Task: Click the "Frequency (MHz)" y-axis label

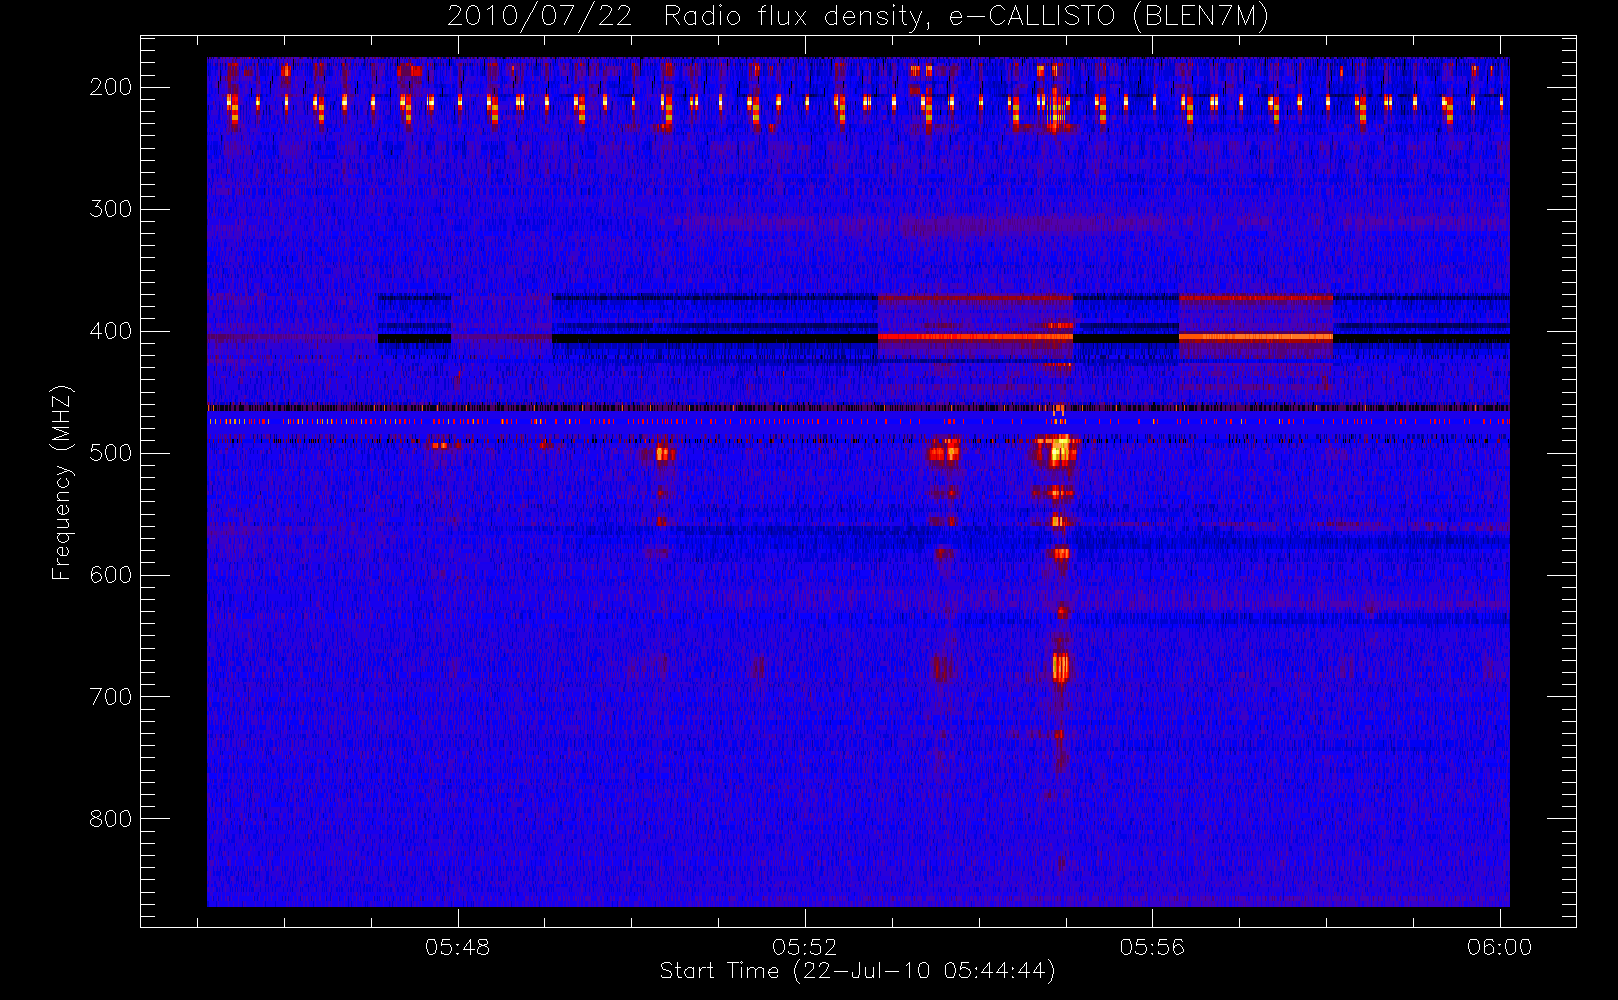Action: click(x=62, y=482)
